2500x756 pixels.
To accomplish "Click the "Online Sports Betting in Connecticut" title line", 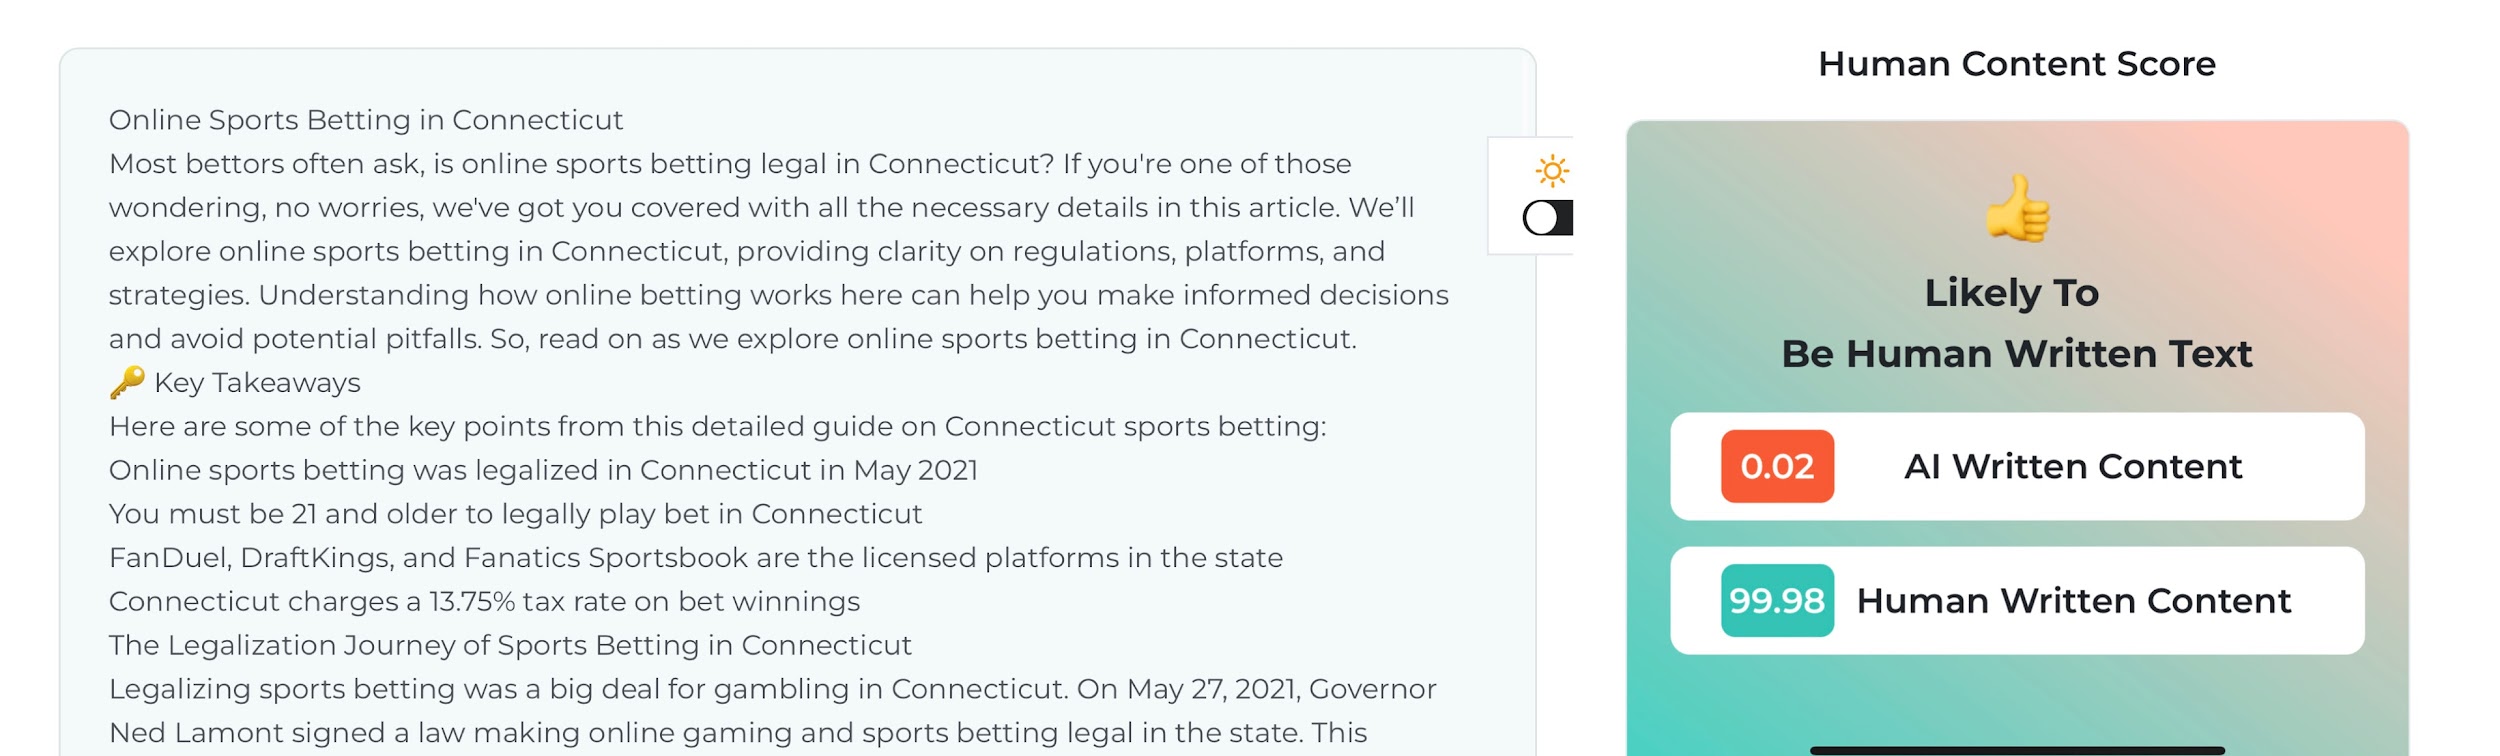I will [x=365, y=120].
